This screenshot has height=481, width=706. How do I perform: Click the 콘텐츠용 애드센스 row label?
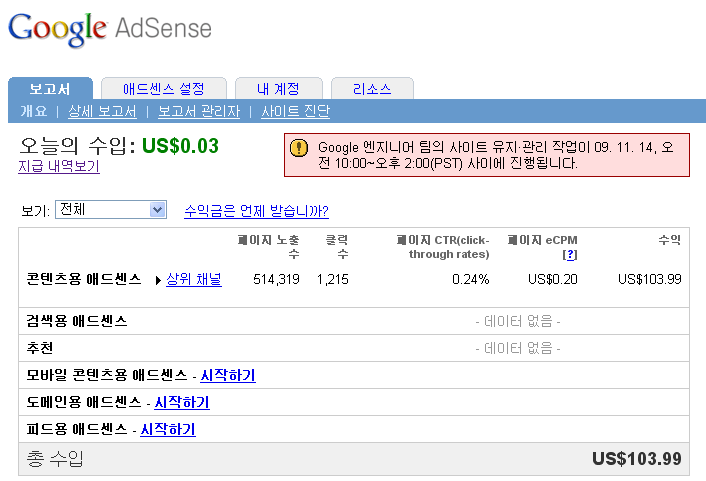84,279
